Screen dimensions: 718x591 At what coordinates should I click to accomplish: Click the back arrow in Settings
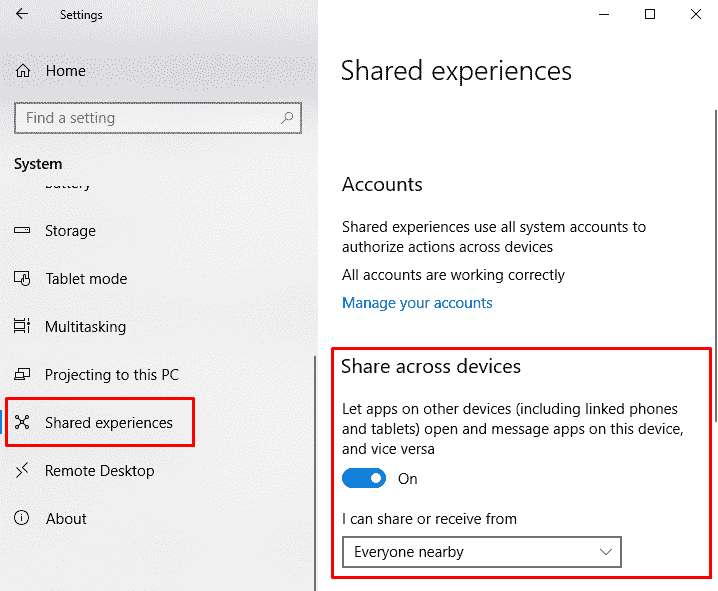point(22,14)
